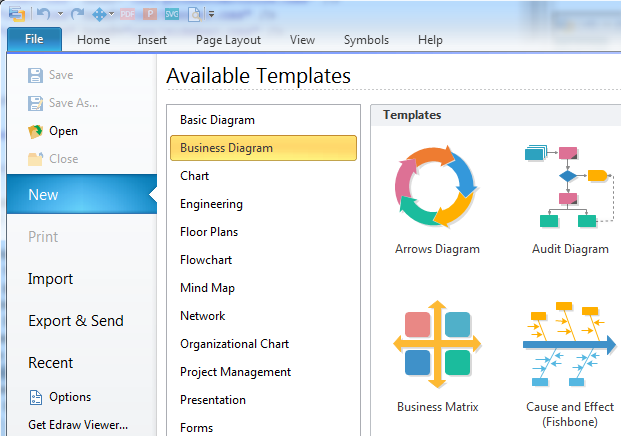Open the Undo history dropdown arrow
Screen dimensions: 621x436
click(59, 14)
